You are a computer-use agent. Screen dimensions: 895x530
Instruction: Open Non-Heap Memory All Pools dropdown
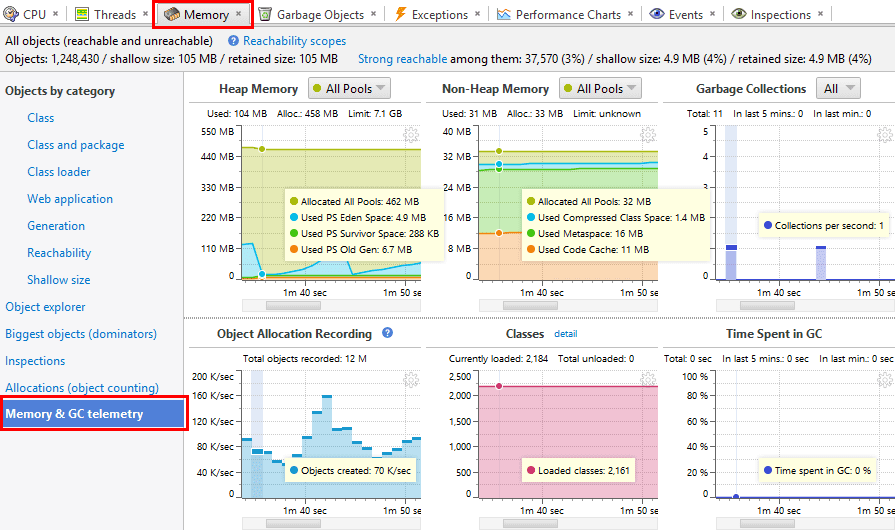click(600, 88)
